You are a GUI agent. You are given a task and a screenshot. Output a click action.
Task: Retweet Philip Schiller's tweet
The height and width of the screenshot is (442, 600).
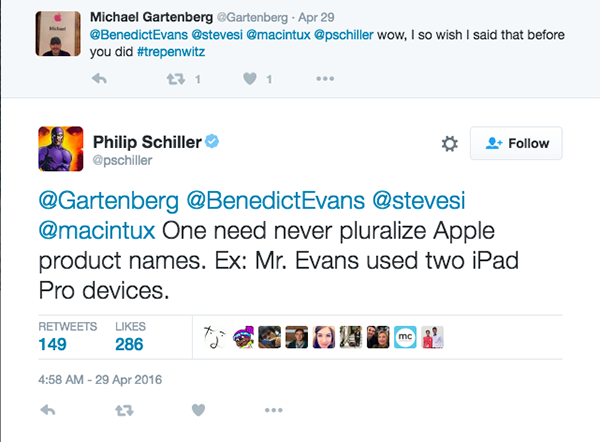125,410
